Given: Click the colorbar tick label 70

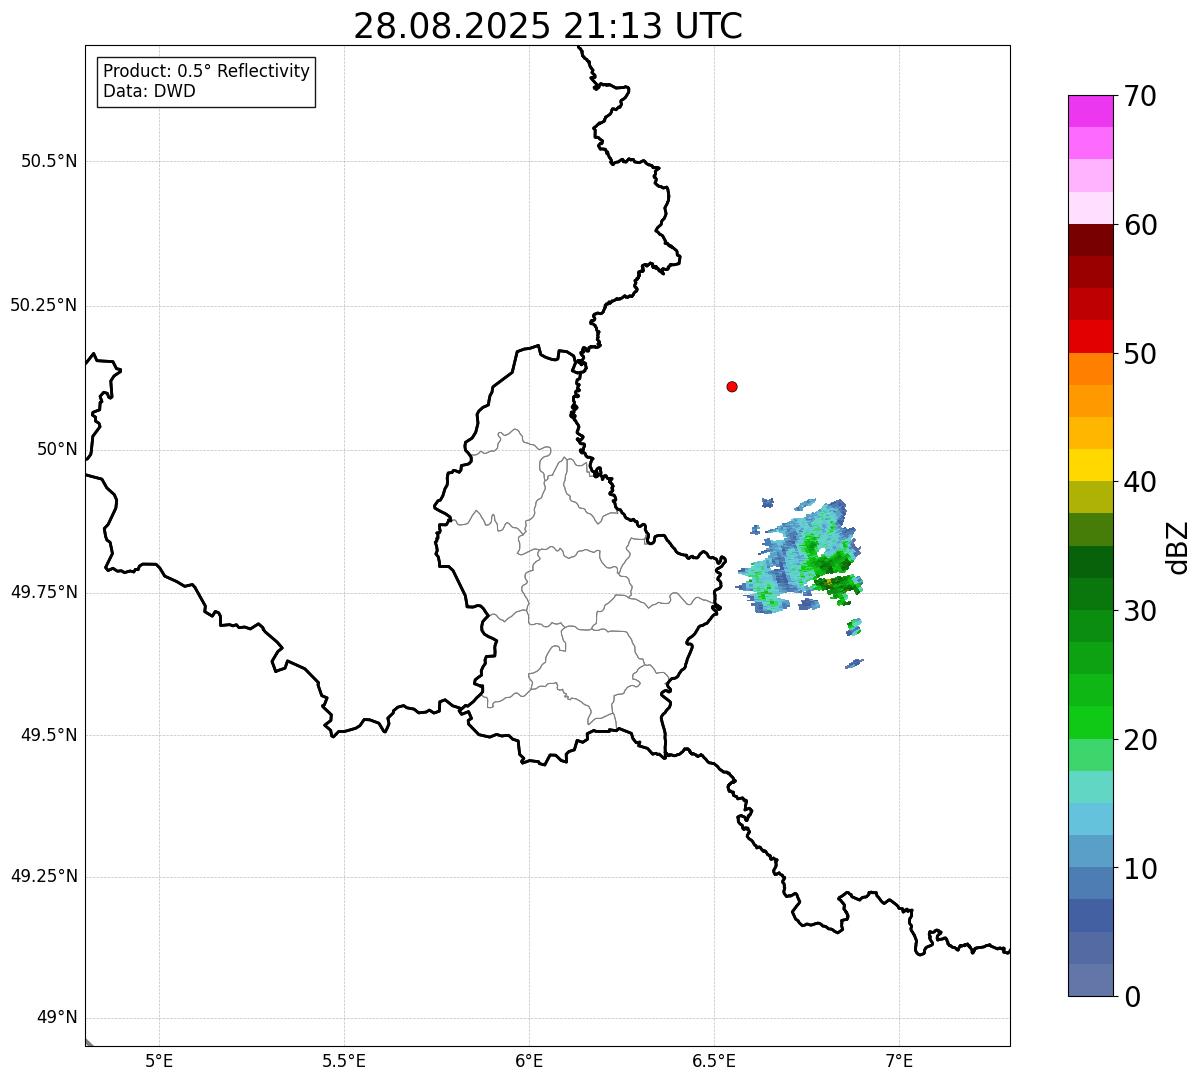Looking at the screenshot, I should point(1140,96).
